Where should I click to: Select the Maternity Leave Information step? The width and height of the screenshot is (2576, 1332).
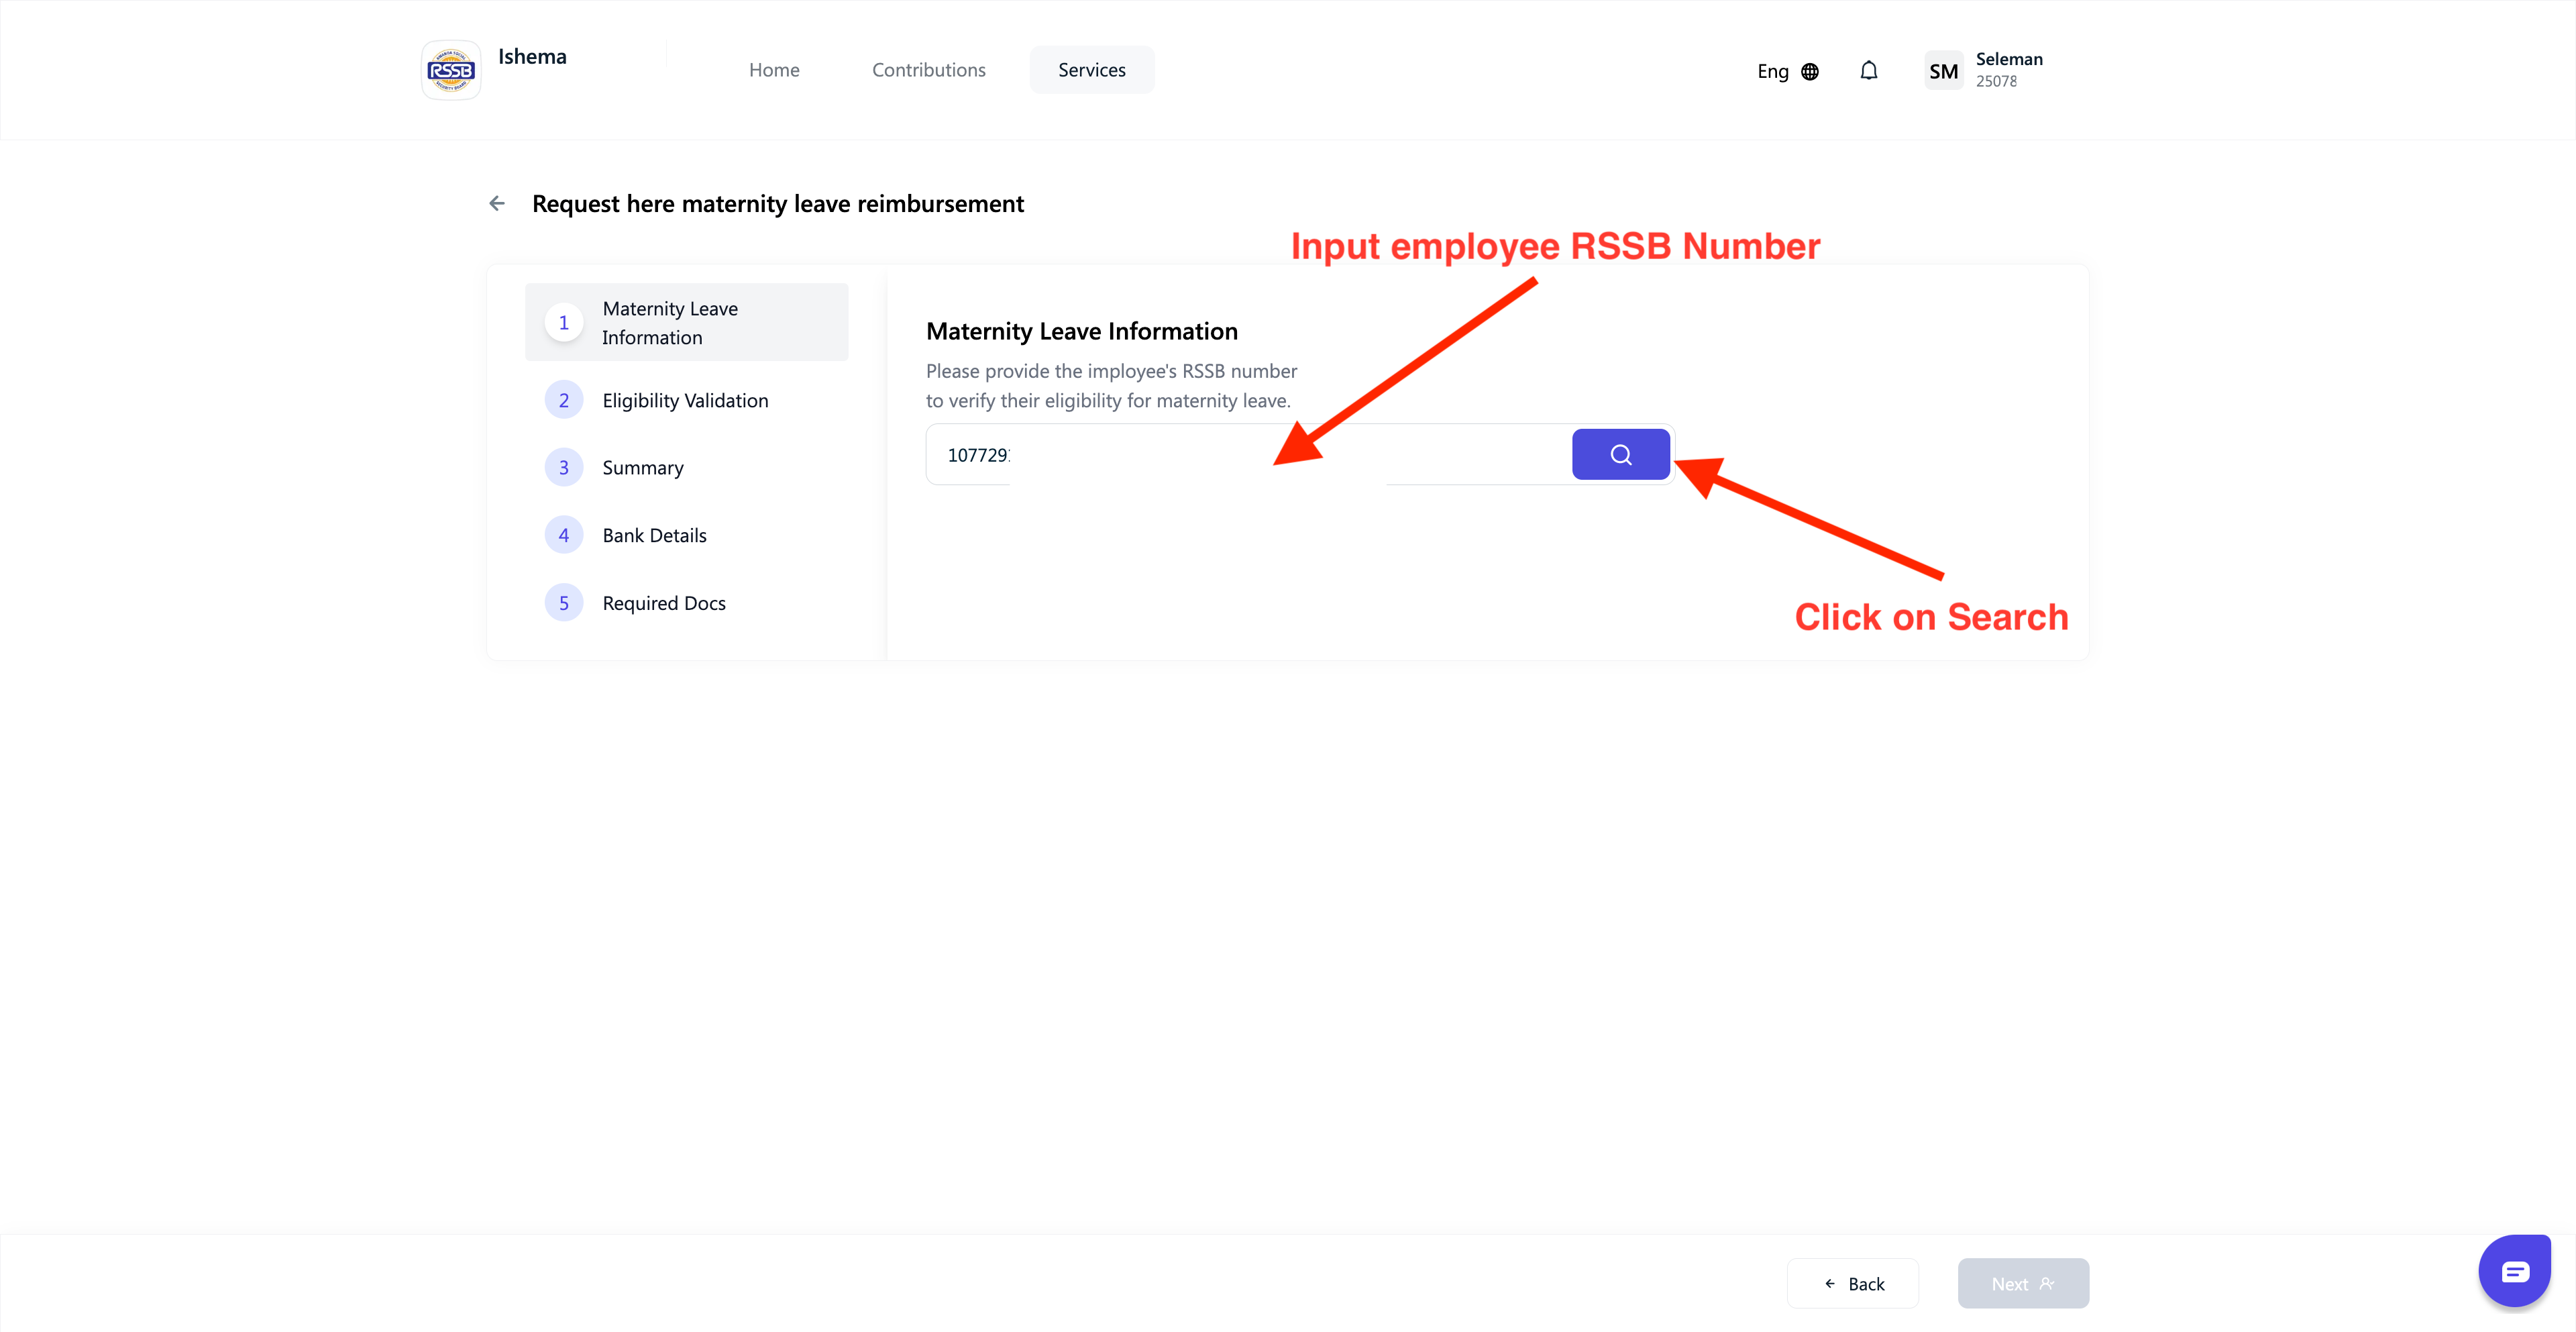(x=686, y=322)
